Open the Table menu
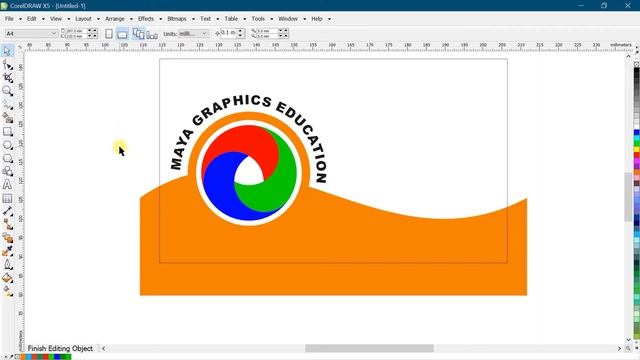The image size is (640, 360). 231,19
